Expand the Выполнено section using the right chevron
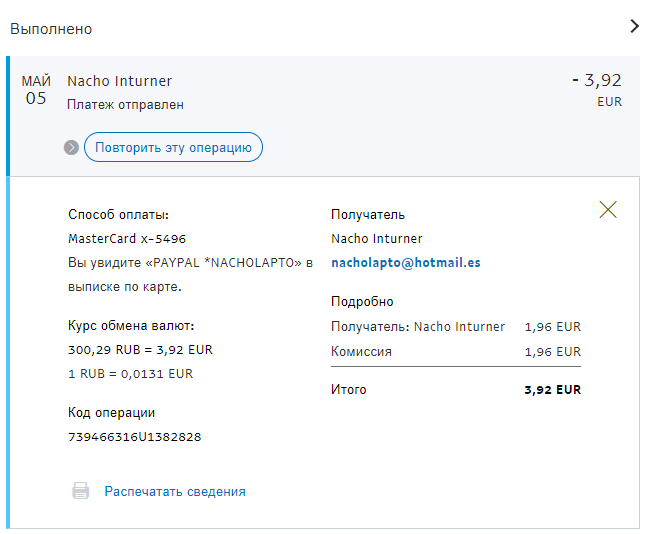The image size is (646, 534). click(x=634, y=27)
